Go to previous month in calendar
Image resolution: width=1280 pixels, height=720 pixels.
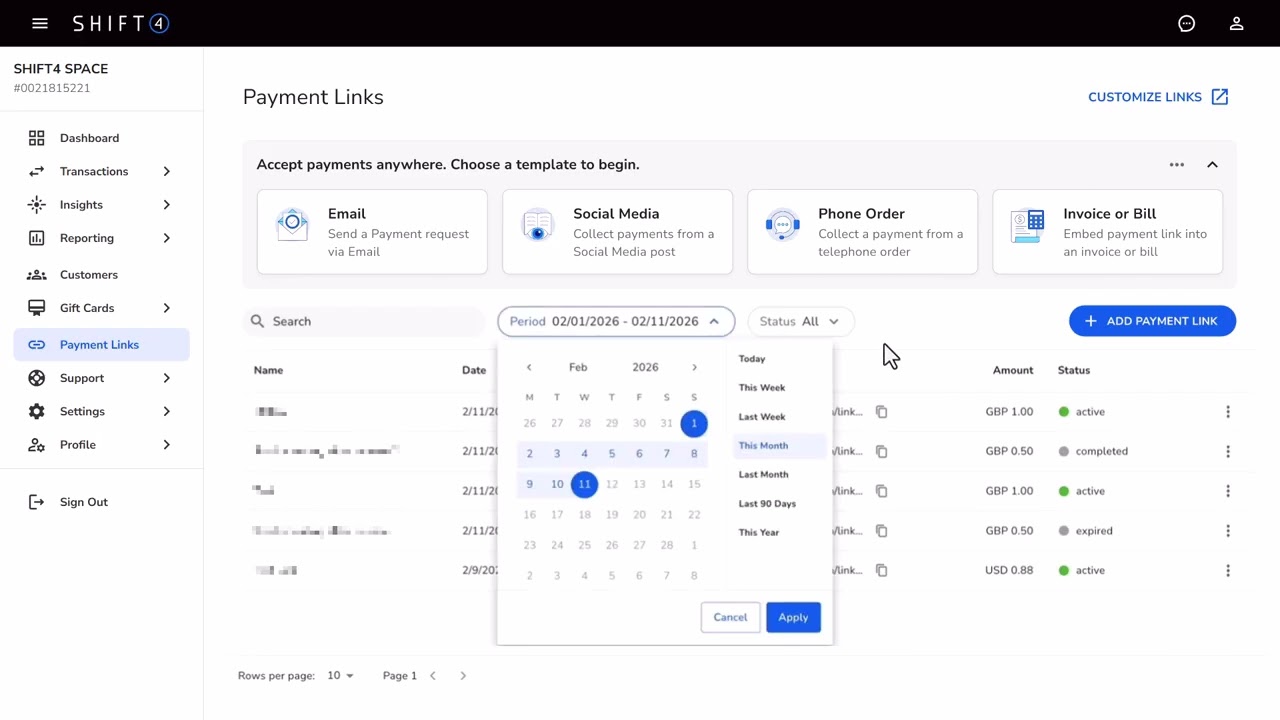point(529,368)
